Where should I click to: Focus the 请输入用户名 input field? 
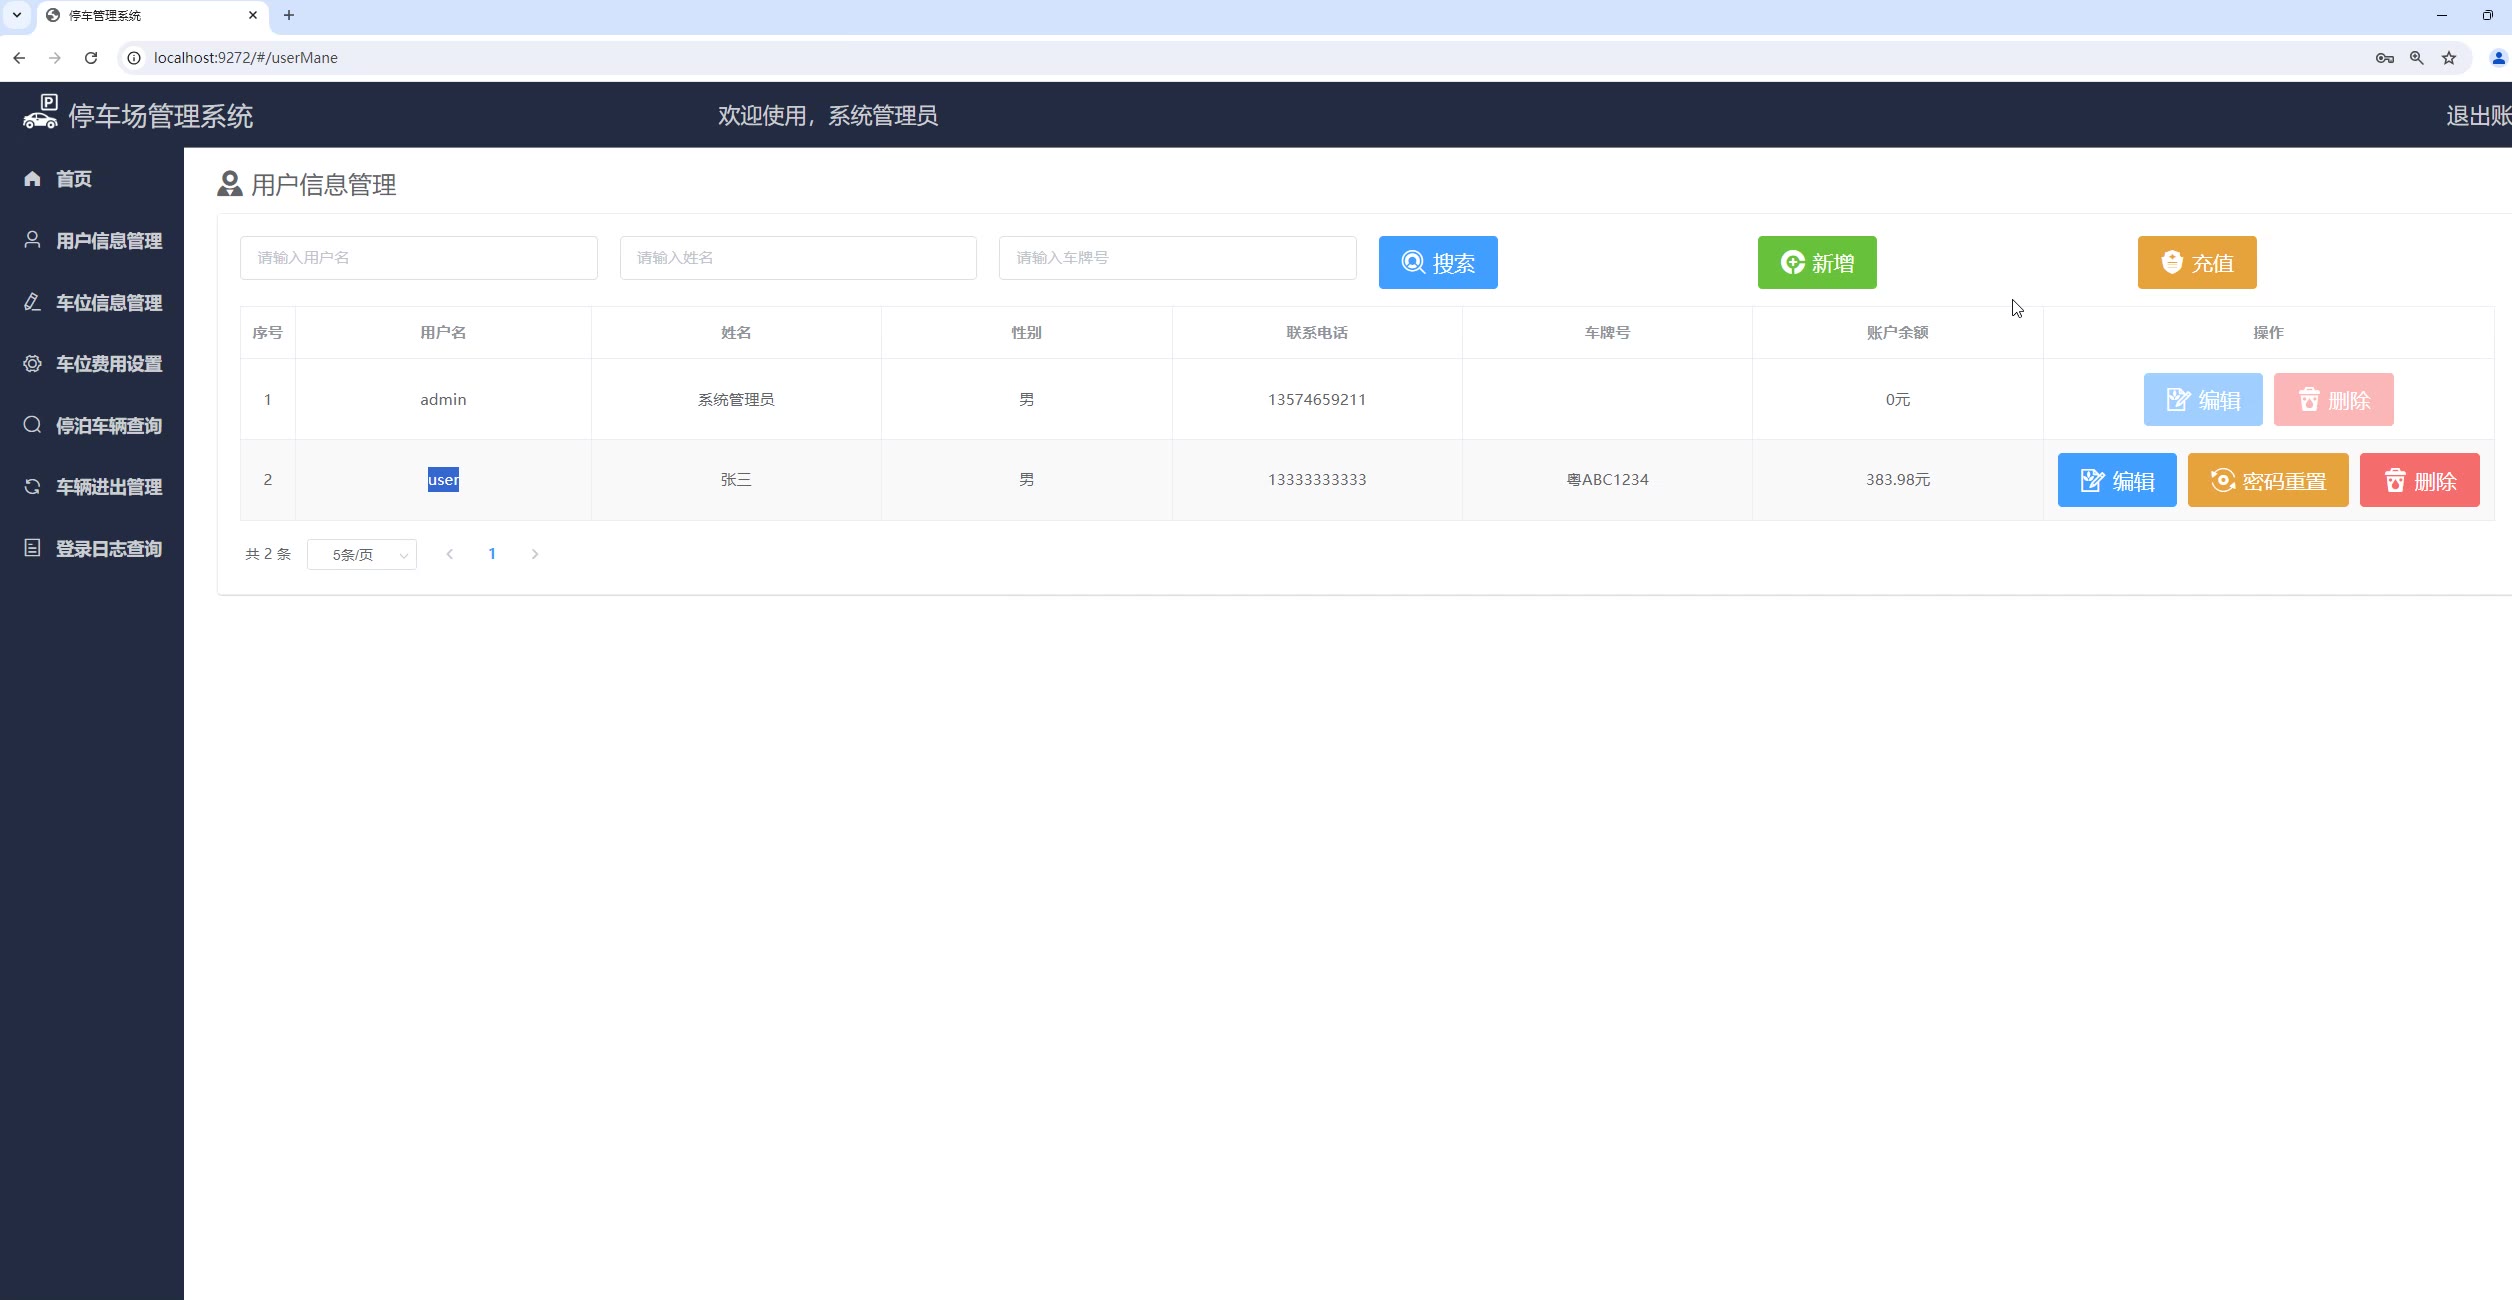tap(419, 258)
